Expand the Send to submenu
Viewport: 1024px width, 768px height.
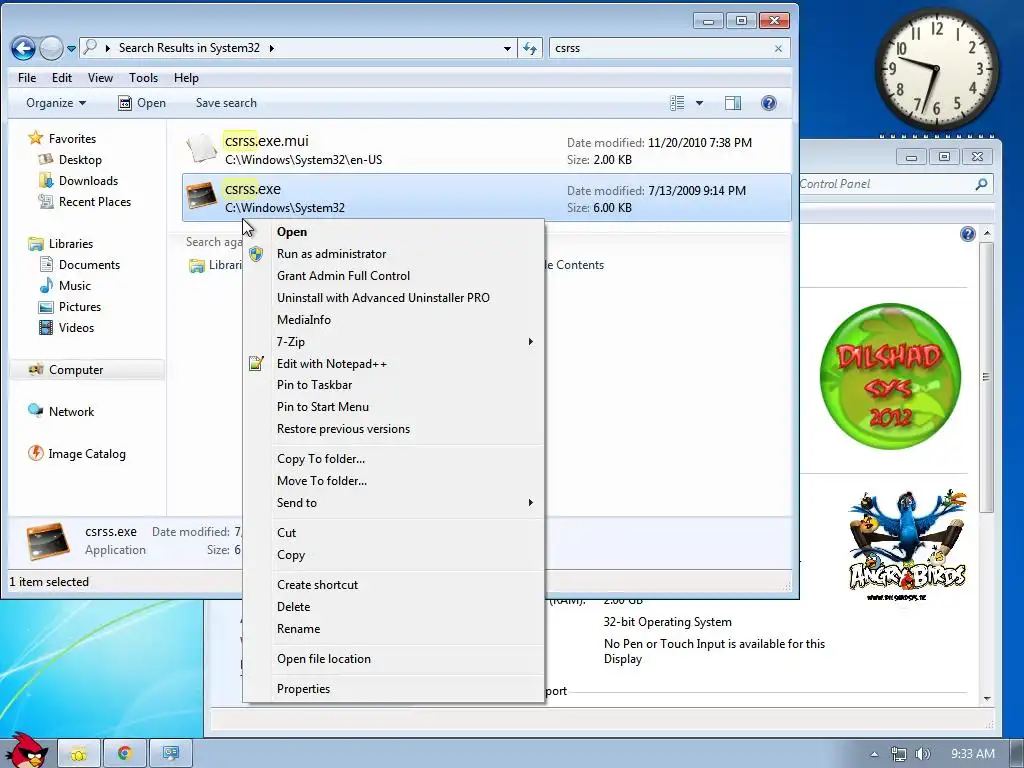[x=394, y=503]
